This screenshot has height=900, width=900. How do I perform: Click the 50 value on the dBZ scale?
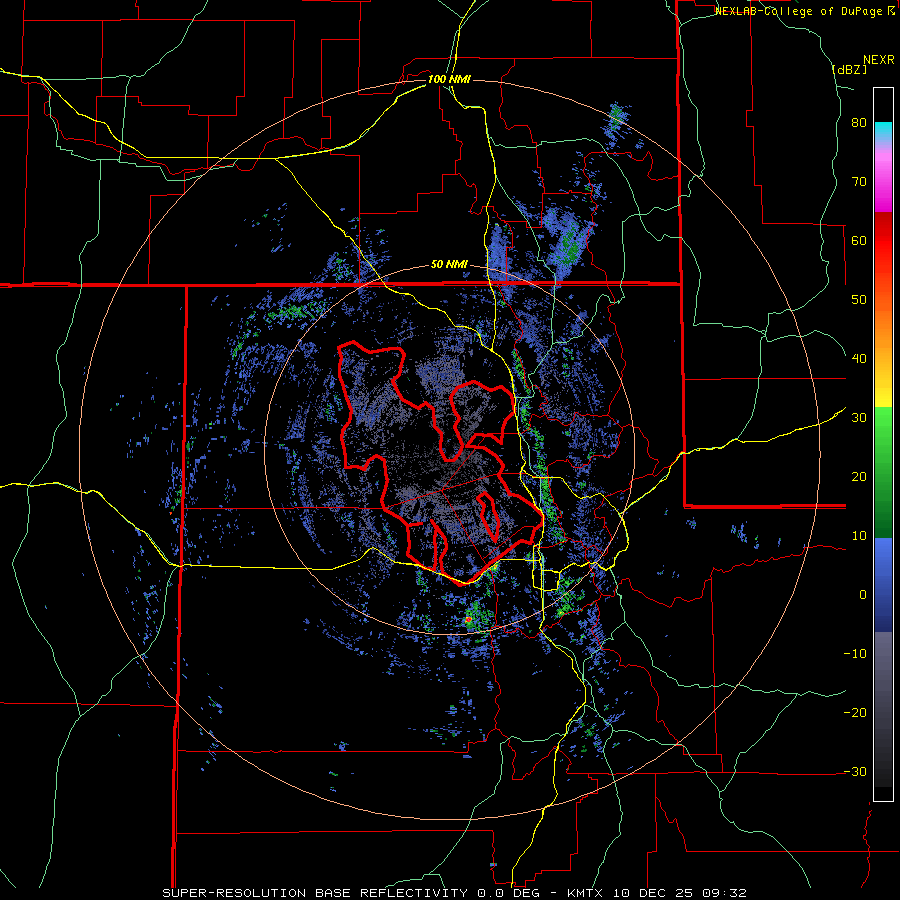[859, 300]
